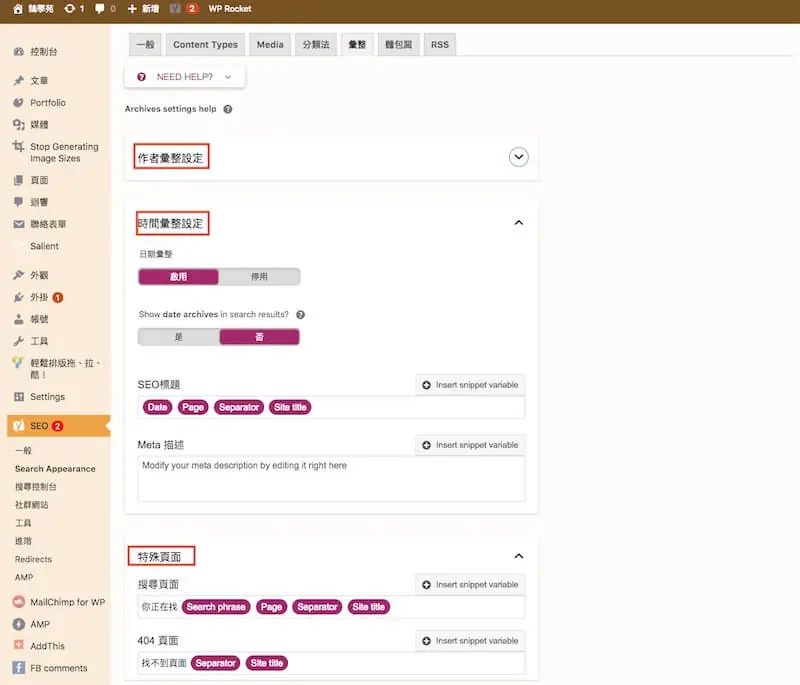Click the 外觀 appearance brush icon
The image size is (800, 685).
[x=19, y=275]
